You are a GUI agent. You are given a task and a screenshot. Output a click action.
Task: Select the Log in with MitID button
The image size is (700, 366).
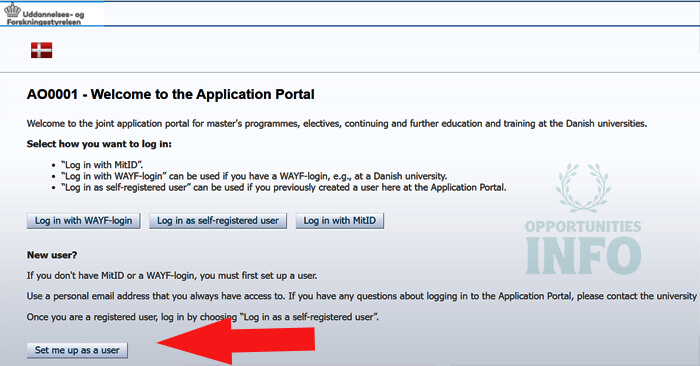(340, 221)
